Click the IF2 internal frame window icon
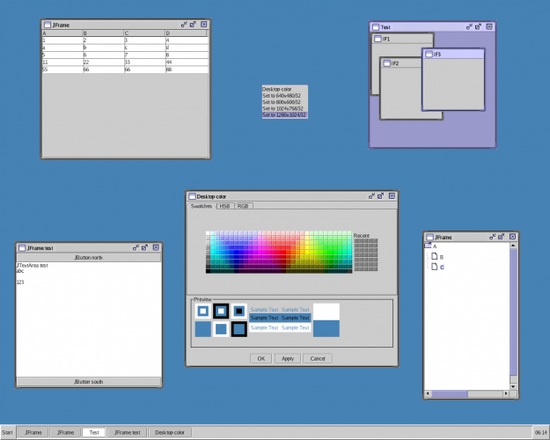 tap(387, 64)
